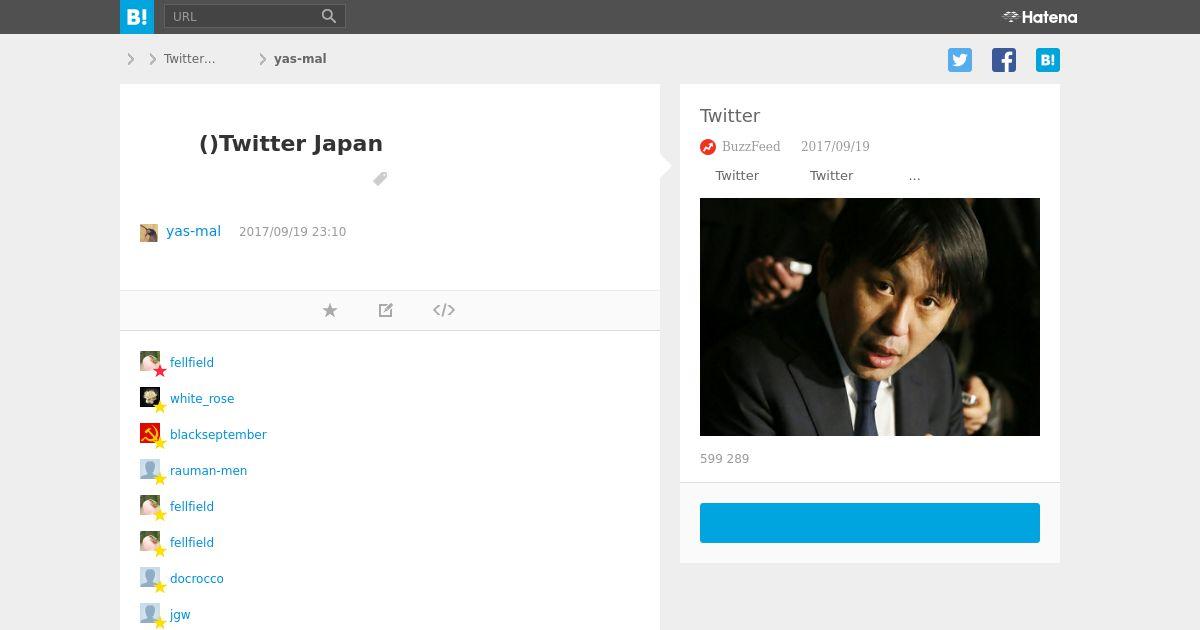Open the 2017/09/19 23:10 timestamp permalink

click(x=292, y=232)
